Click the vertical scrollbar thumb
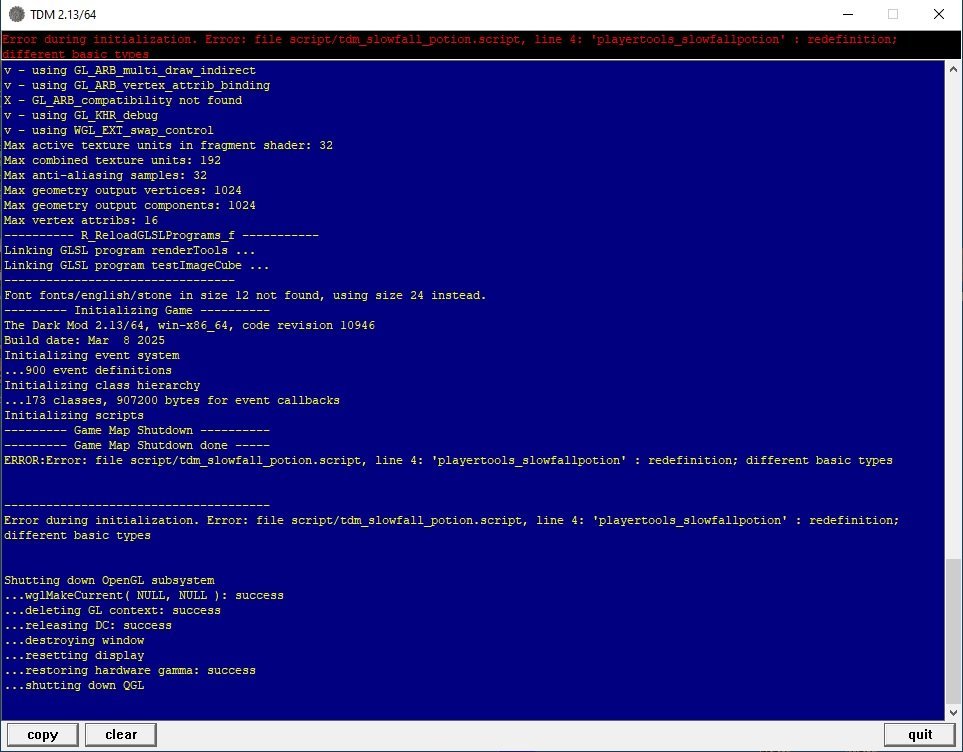Viewport: 963px width, 752px height. click(953, 632)
